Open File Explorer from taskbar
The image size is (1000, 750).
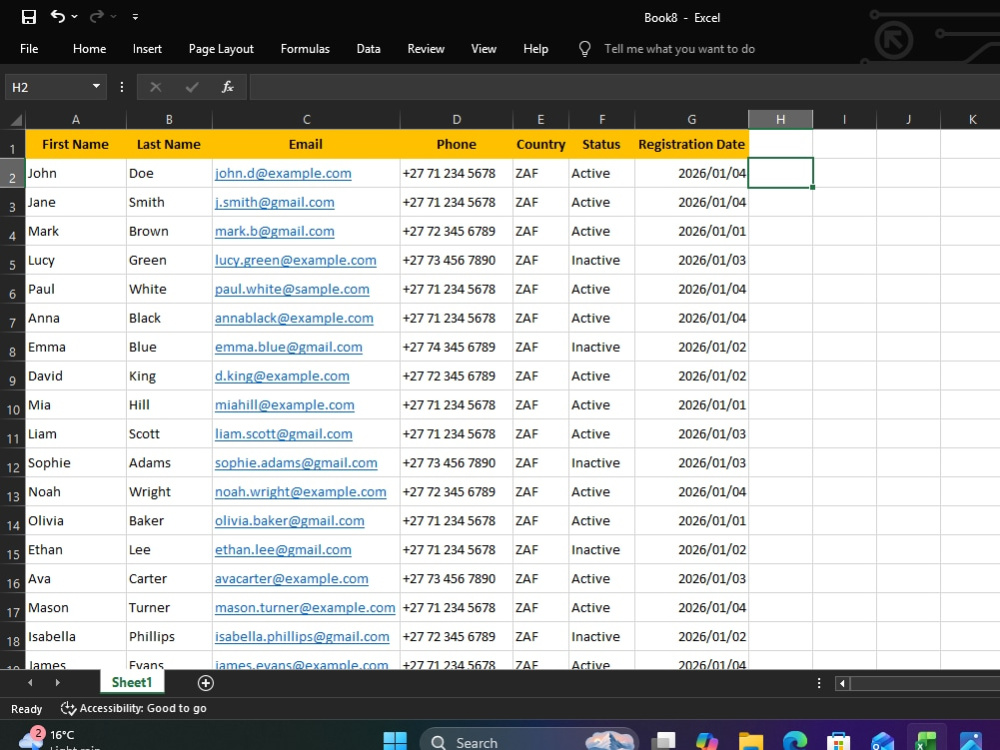[x=751, y=740]
